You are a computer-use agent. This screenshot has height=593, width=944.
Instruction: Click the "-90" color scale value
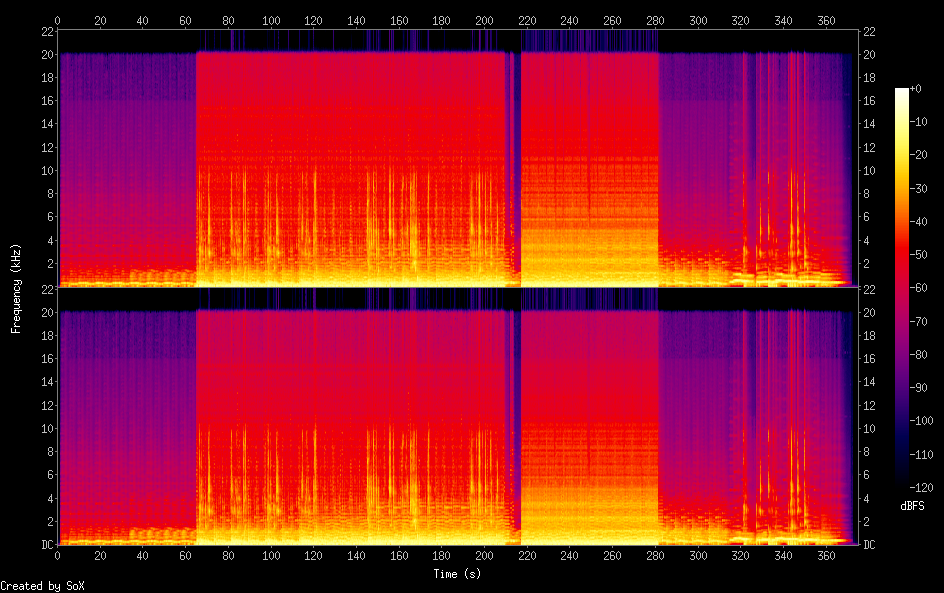coord(919,388)
